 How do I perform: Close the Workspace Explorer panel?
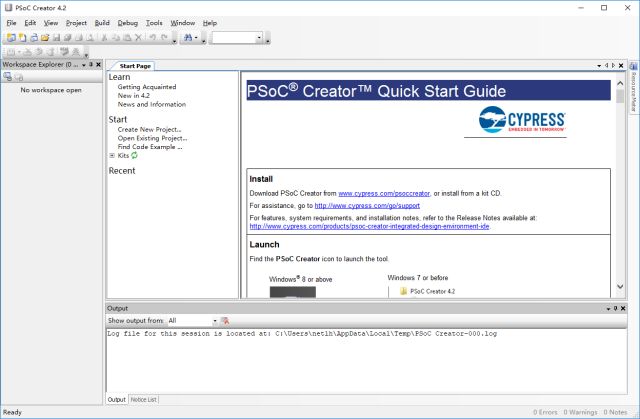[x=98, y=64]
